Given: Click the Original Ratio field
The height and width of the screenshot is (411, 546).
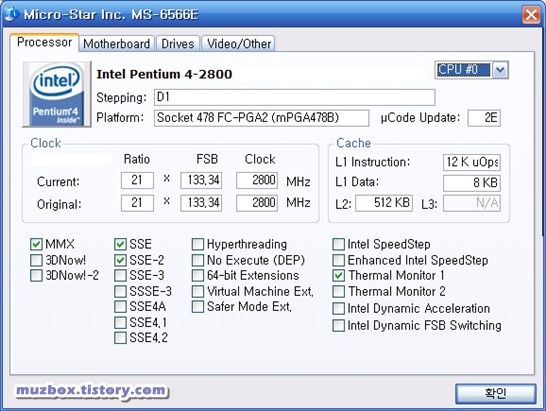Looking at the screenshot, I should (x=137, y=203).
